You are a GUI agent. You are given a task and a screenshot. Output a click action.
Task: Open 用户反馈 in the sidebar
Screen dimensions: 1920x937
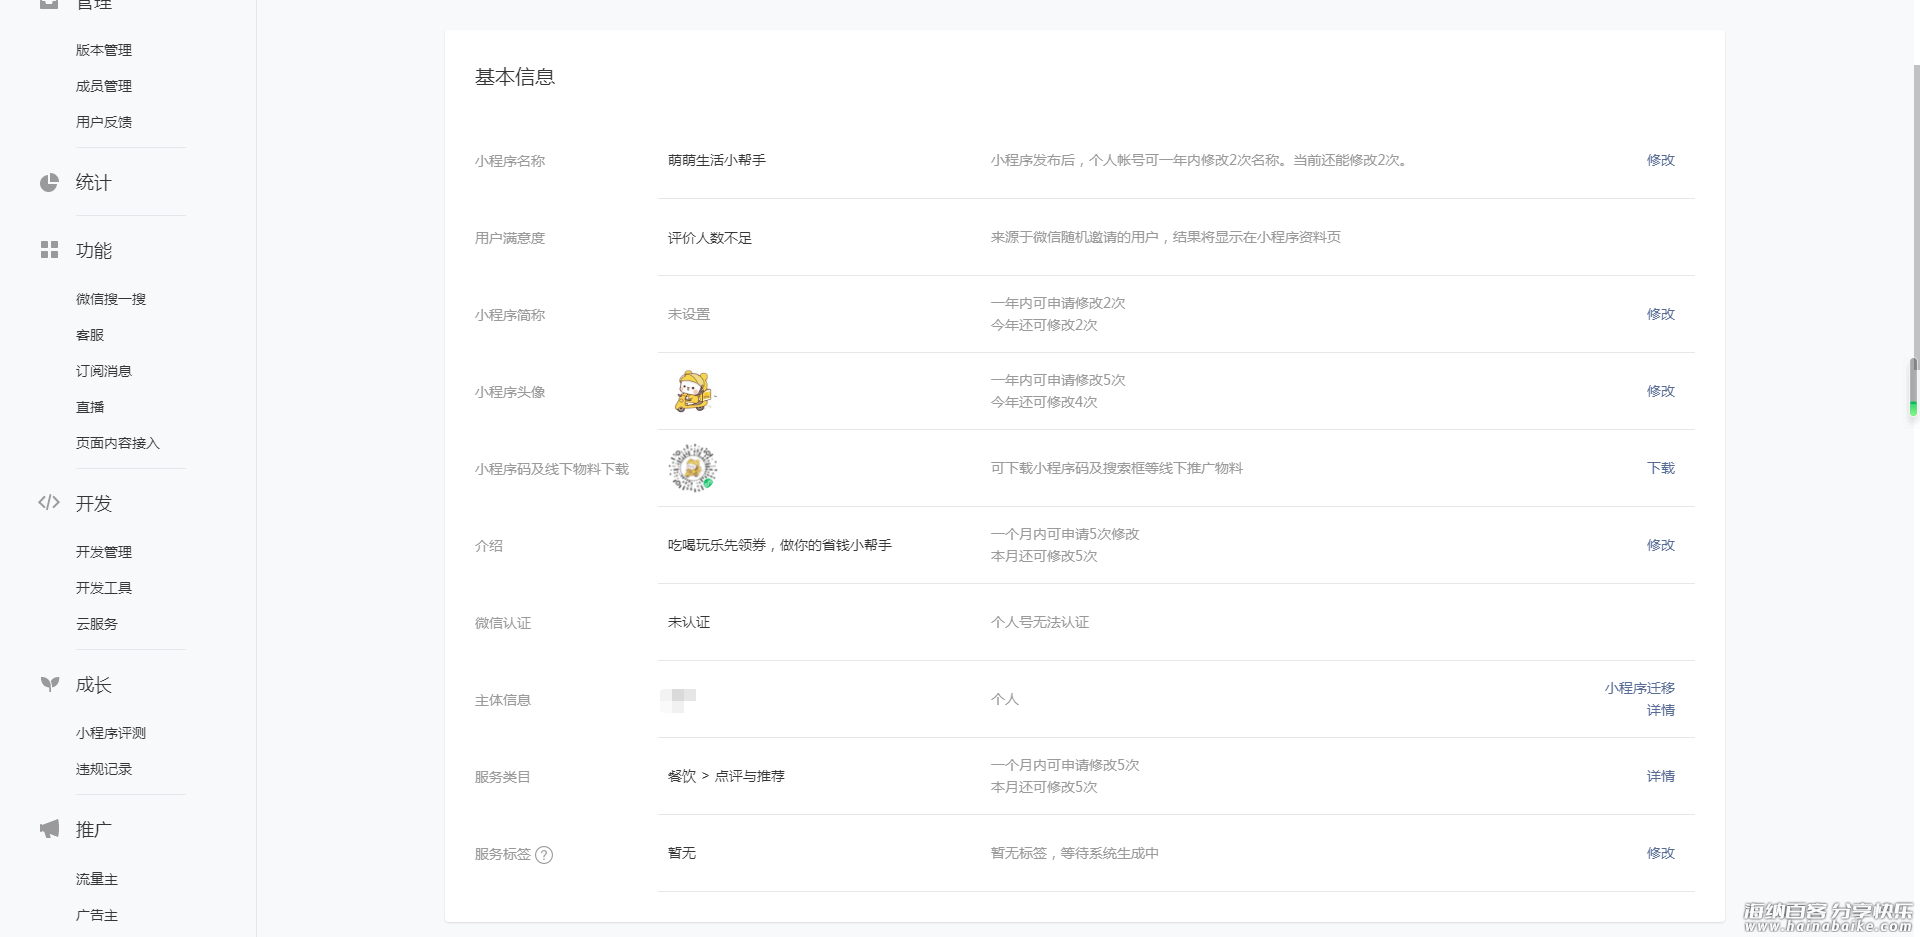(104, 122)
